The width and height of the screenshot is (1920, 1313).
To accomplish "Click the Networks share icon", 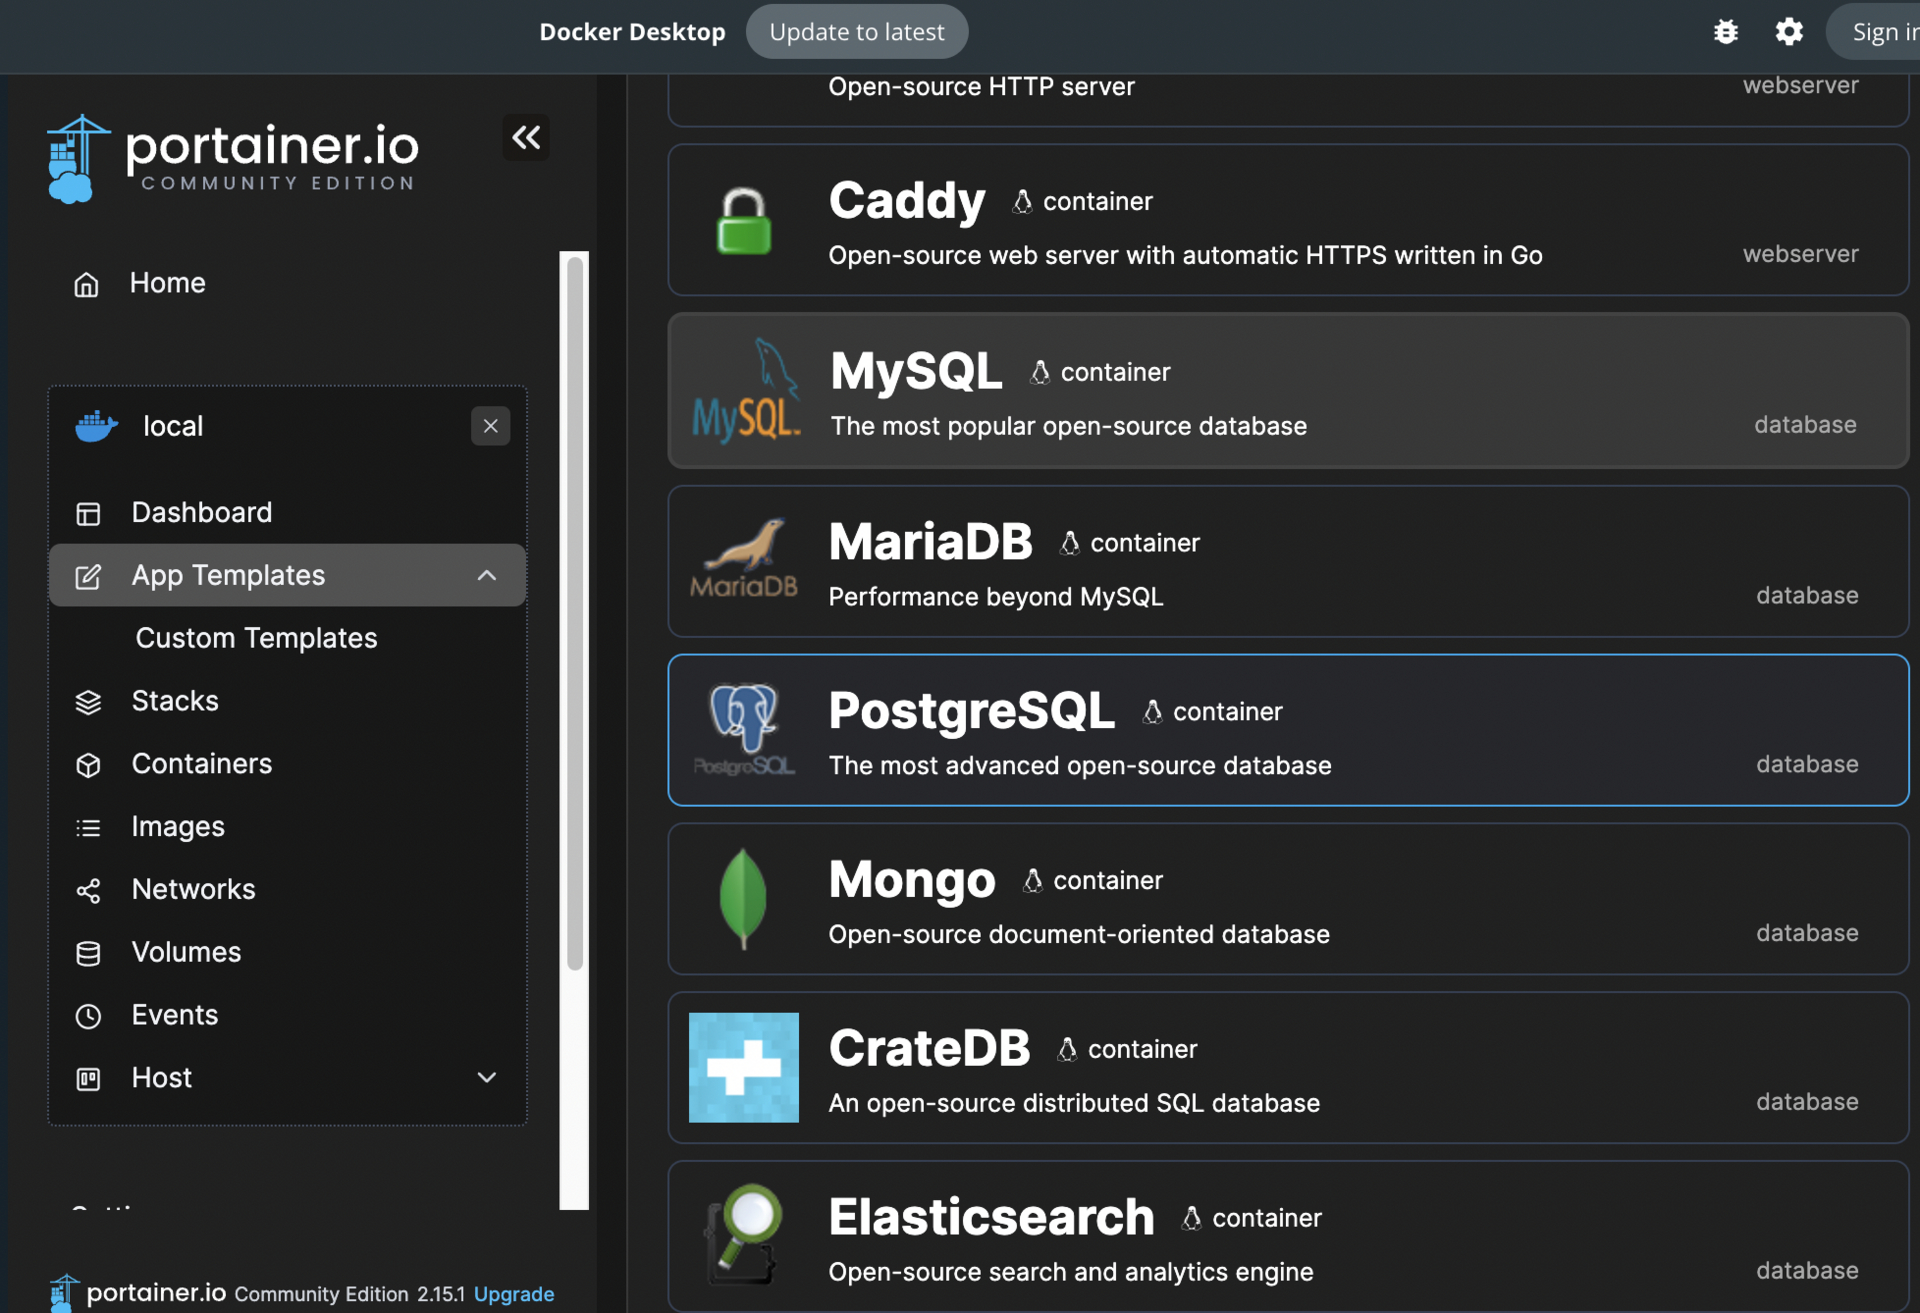I will (88, 890).
